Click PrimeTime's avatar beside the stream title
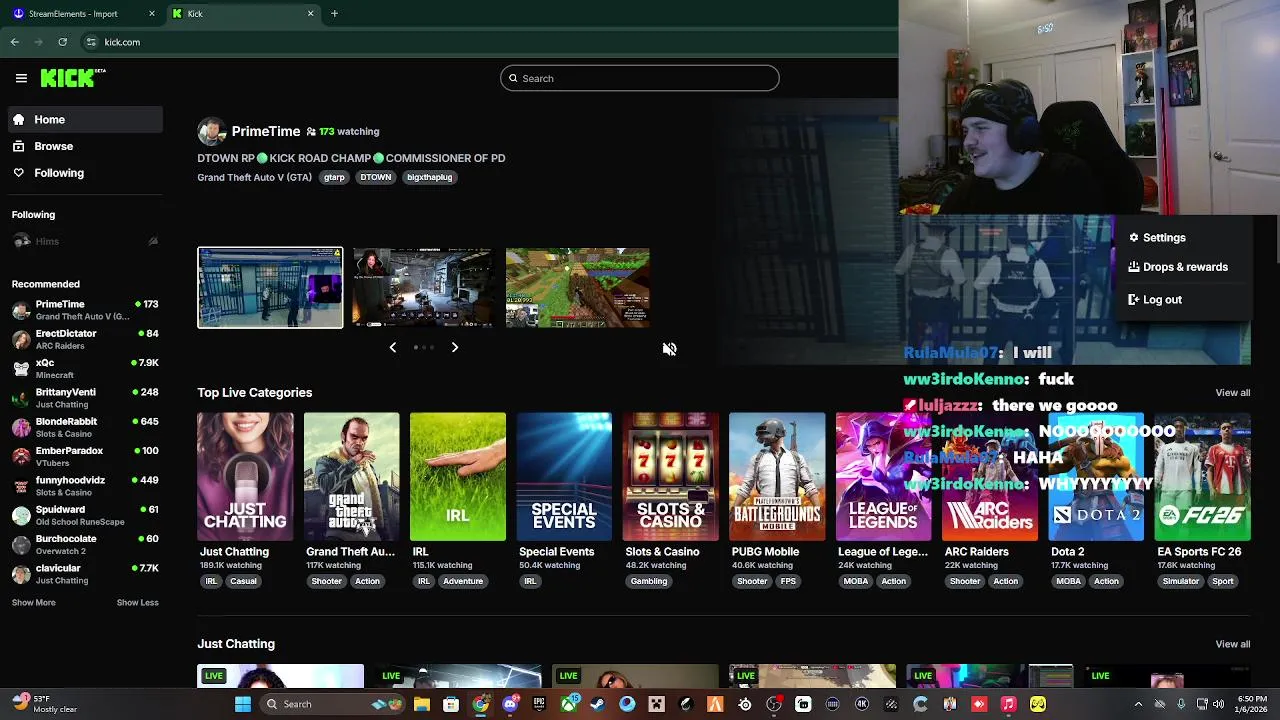Screen dimensions: 1280x720 click(x=211, y=132)
